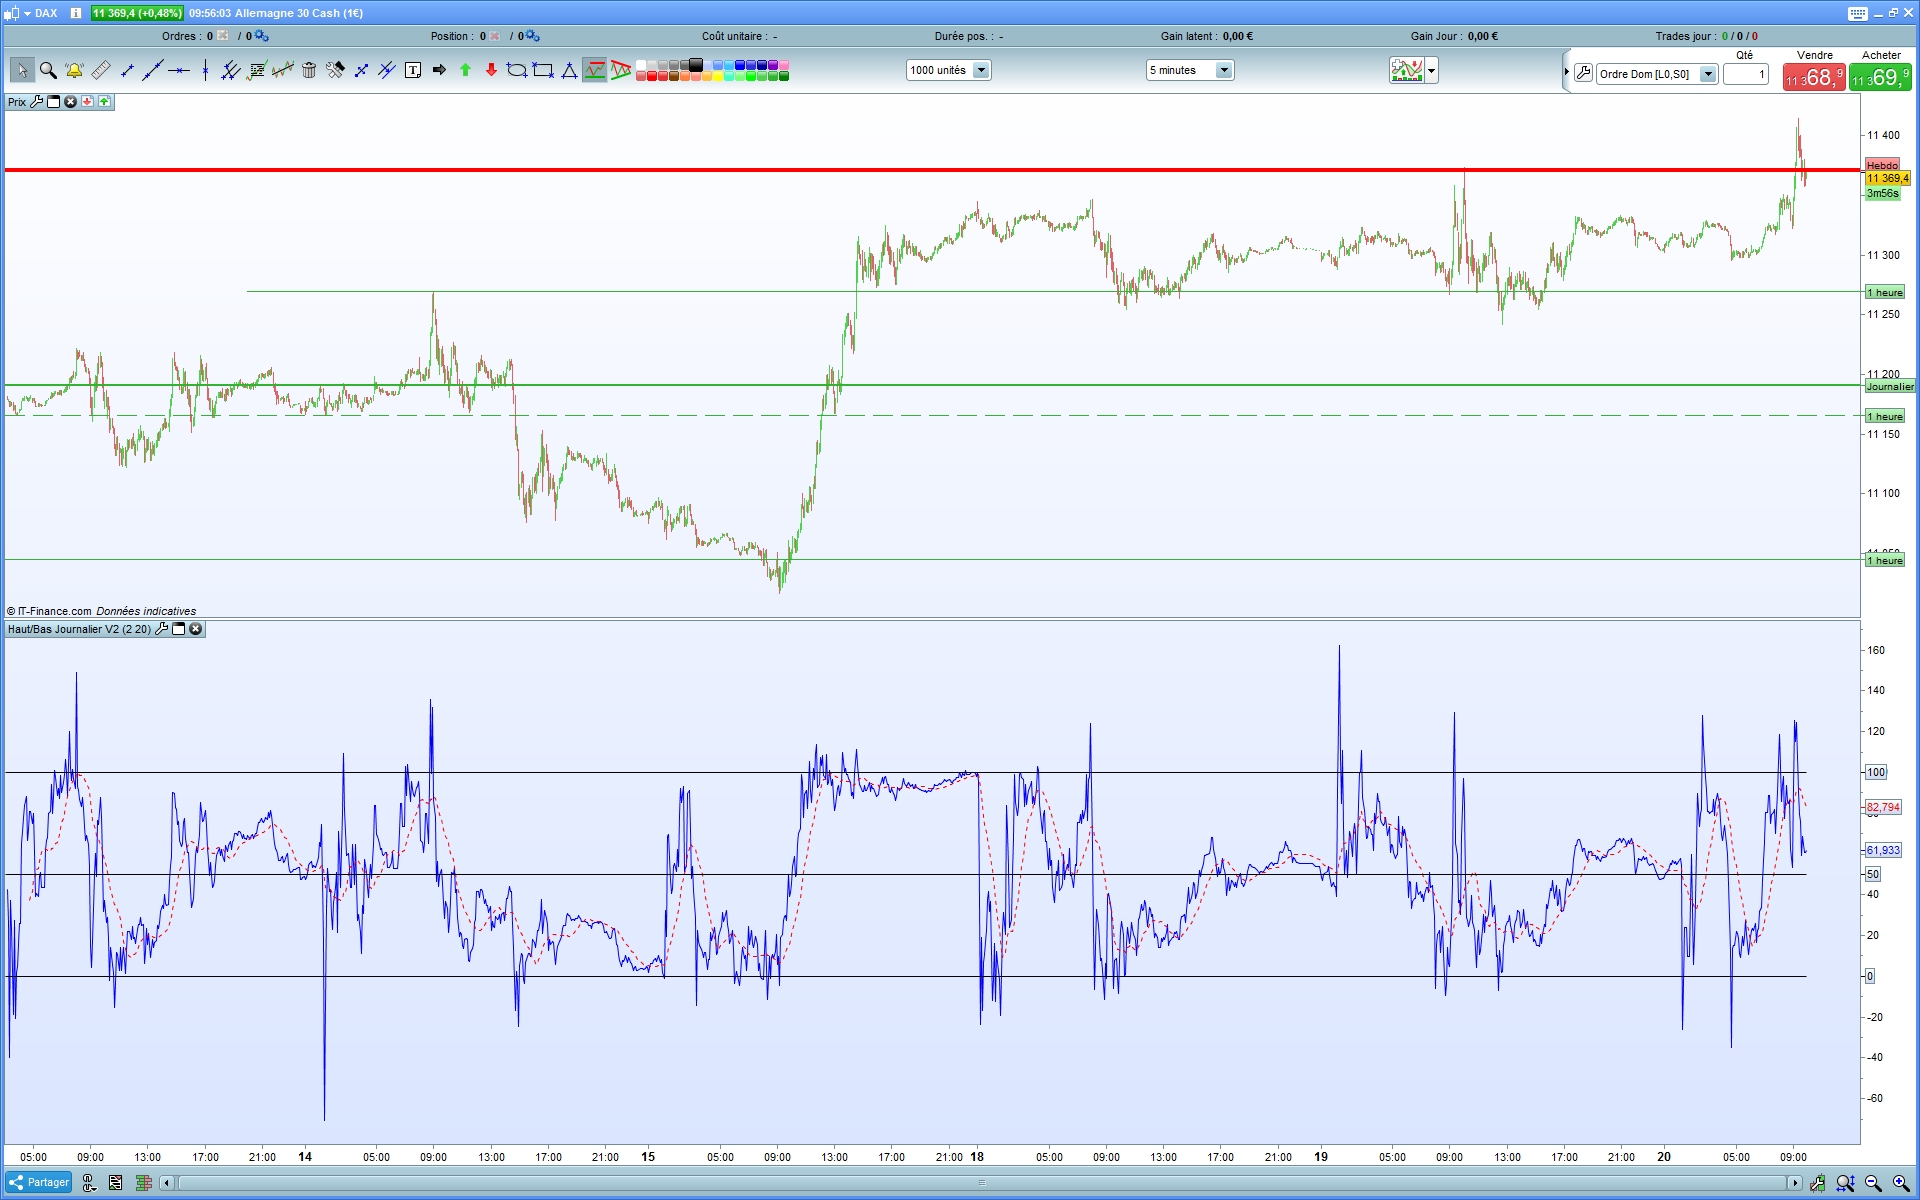This screenshot has width=1920, height=1200.
Task: Pick the red down arrow tool
Action: (491, 70)
